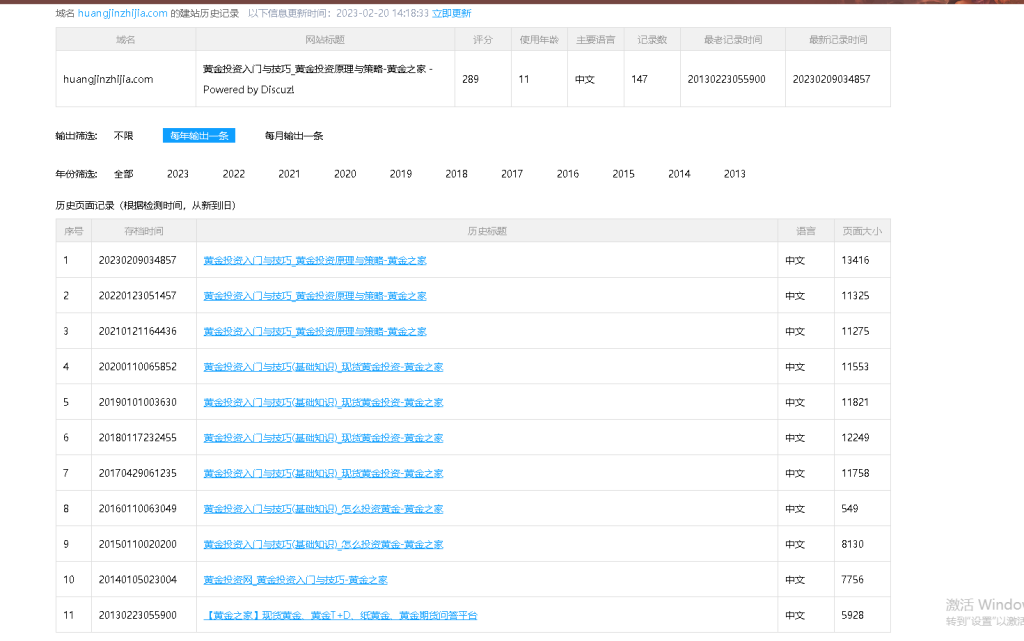Image resolution: width=1024 pixels, height=641 pixels.
Task: Filter records to year 2023
Action: [178, 174]
